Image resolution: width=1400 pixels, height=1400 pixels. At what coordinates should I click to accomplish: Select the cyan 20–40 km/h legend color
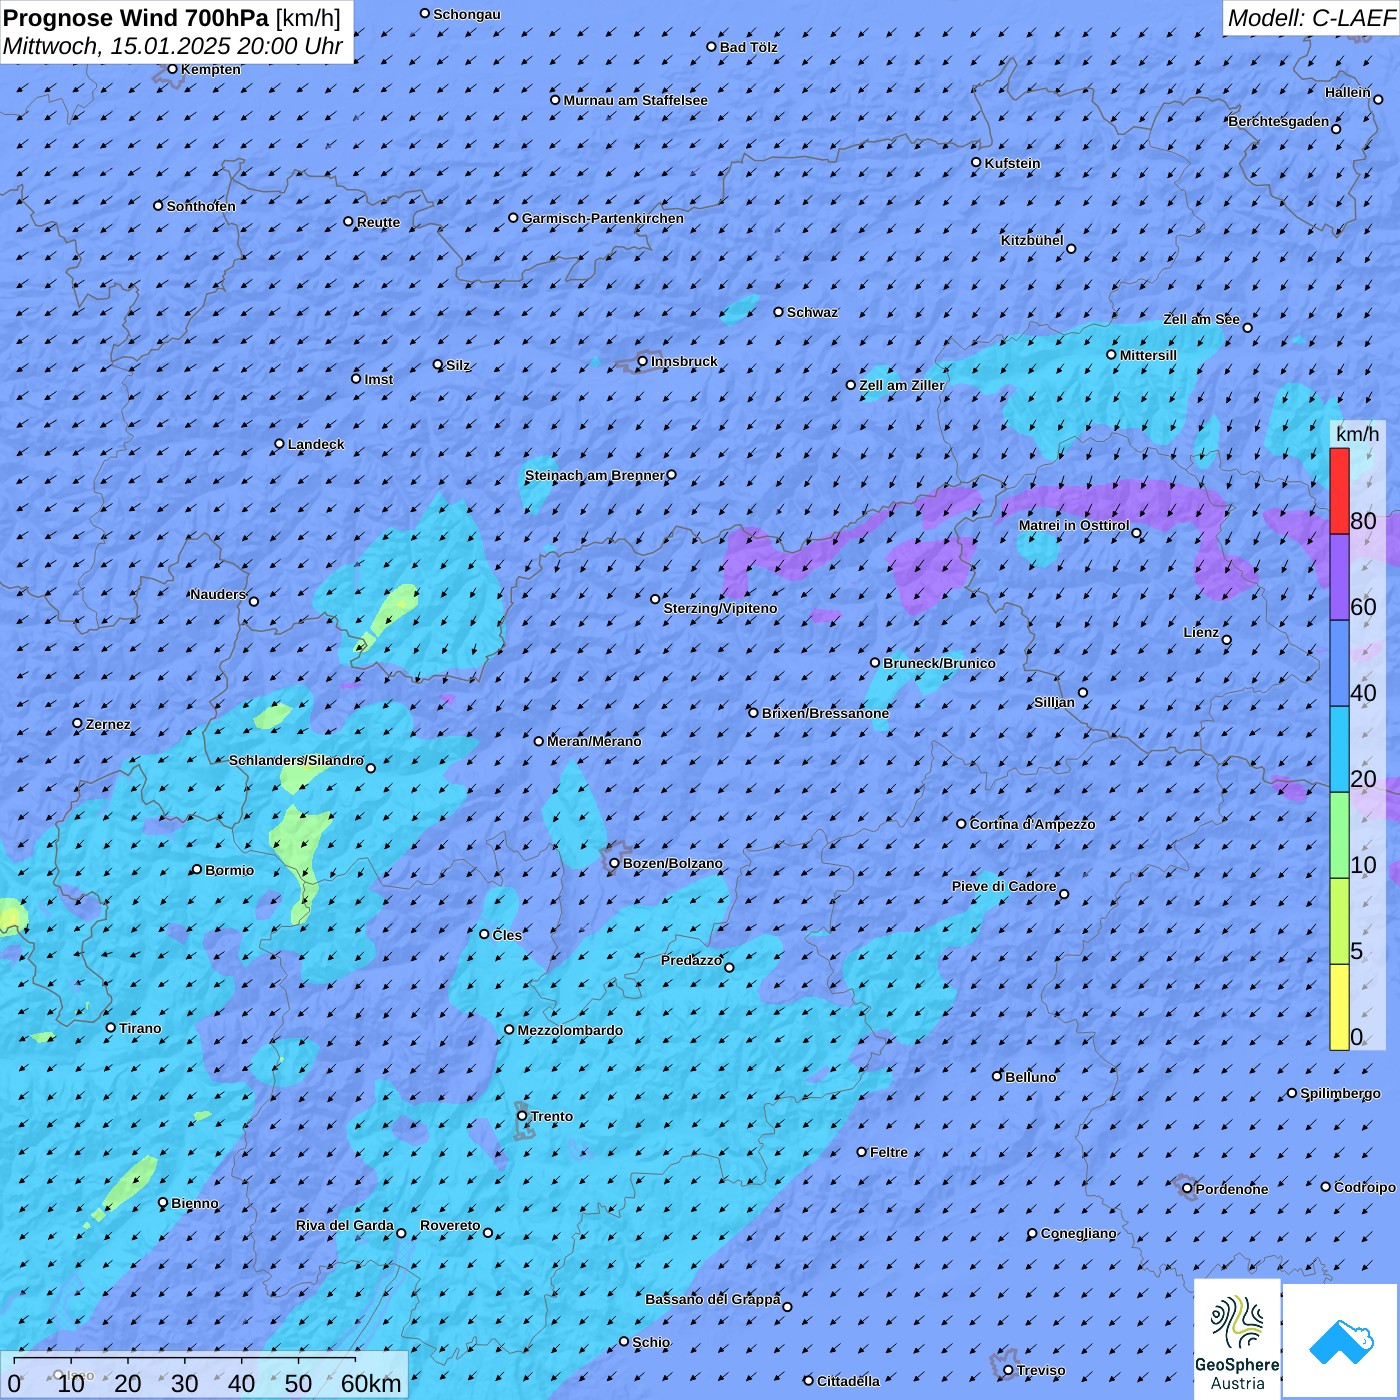click(1339, 749)
